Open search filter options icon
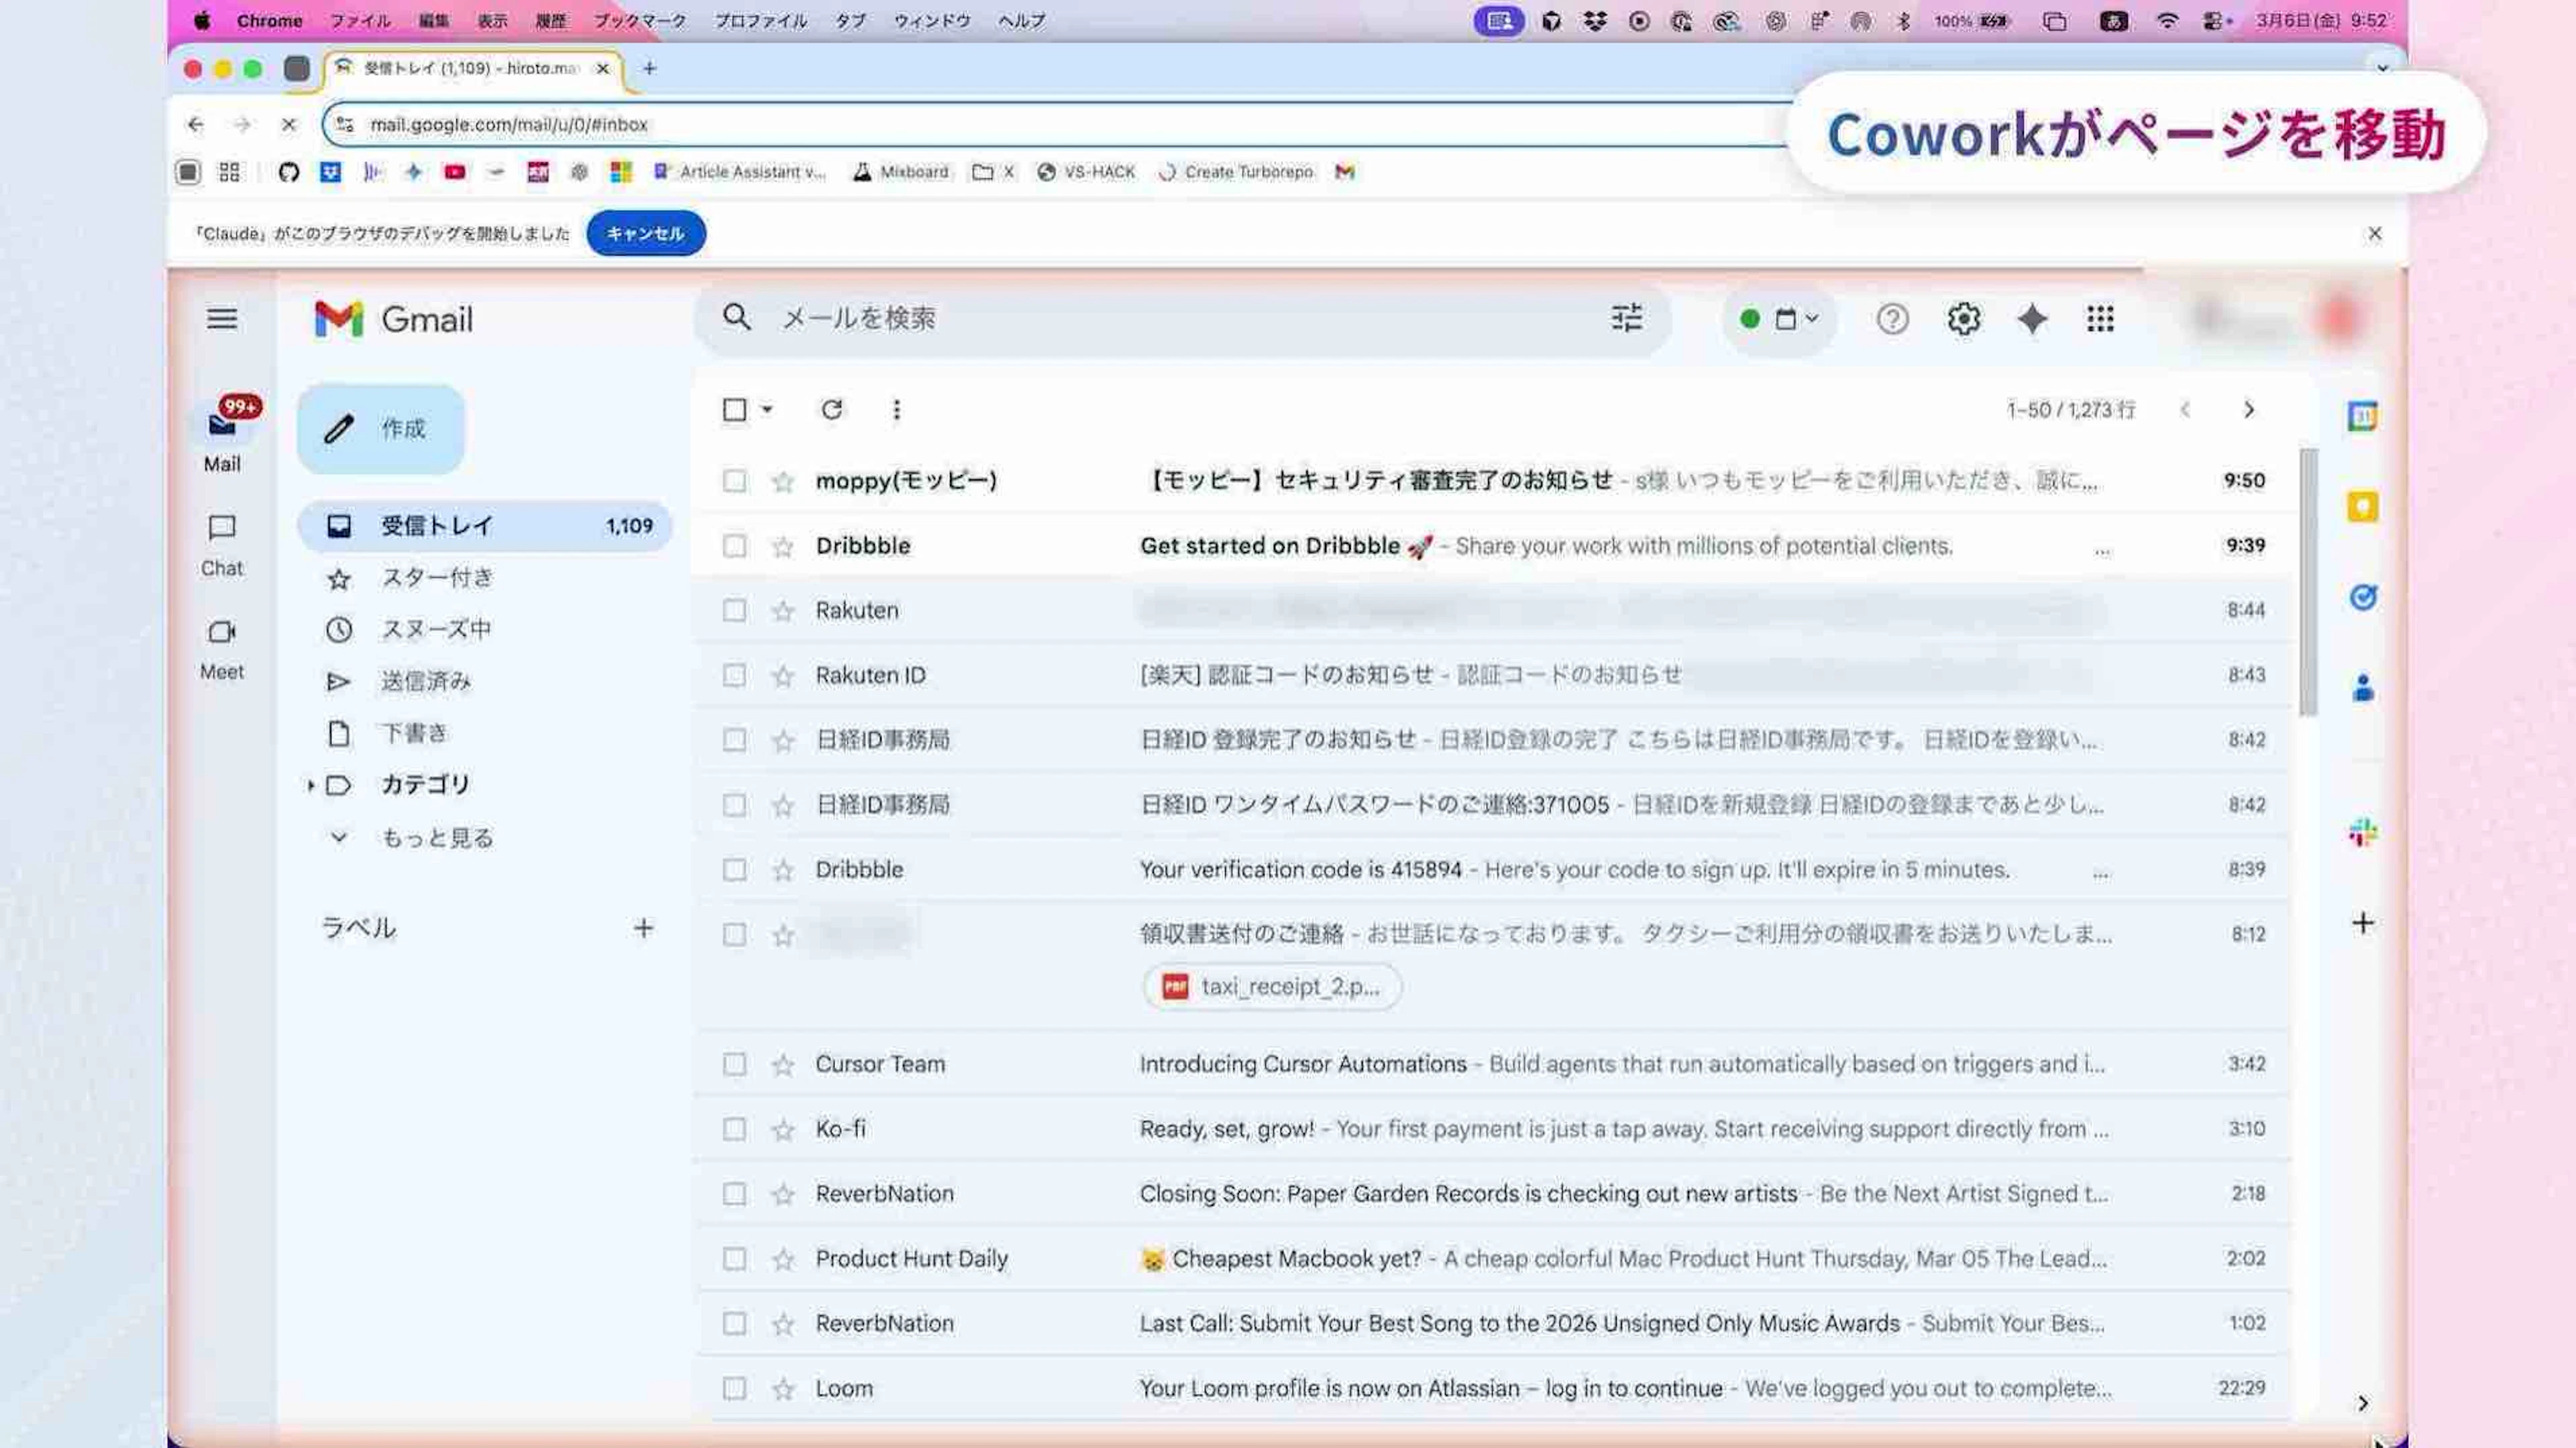The width and height of the screenshot is (2576, 1448). click(x=1626, y=318)
